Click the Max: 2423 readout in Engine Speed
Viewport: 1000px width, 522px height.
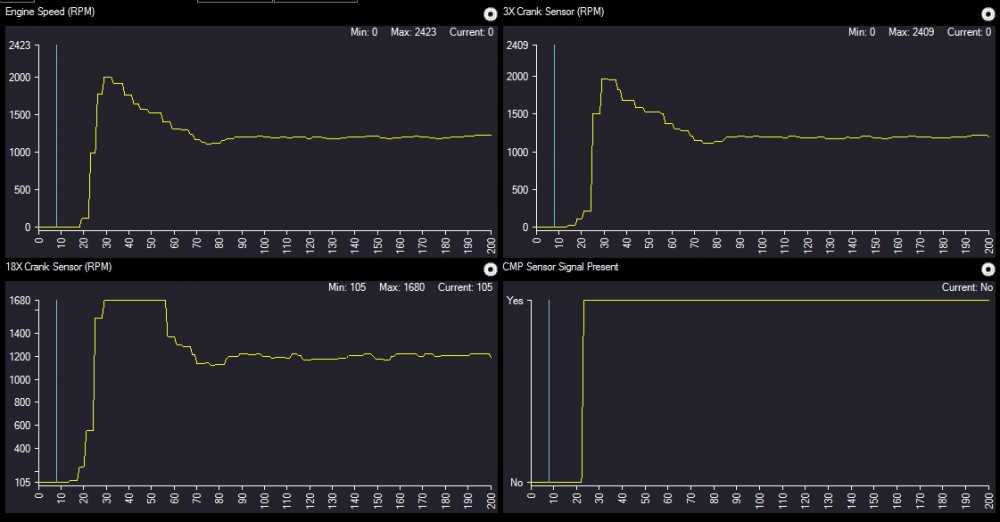tap(412, 32)
